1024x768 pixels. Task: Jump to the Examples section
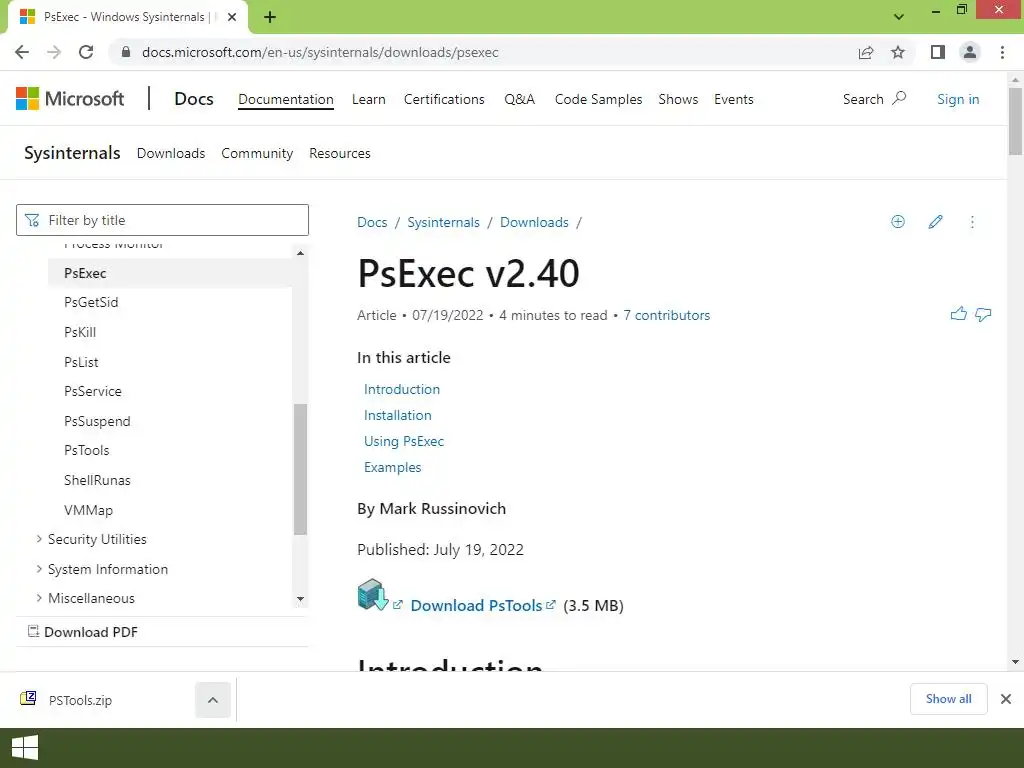click(392, 467)
